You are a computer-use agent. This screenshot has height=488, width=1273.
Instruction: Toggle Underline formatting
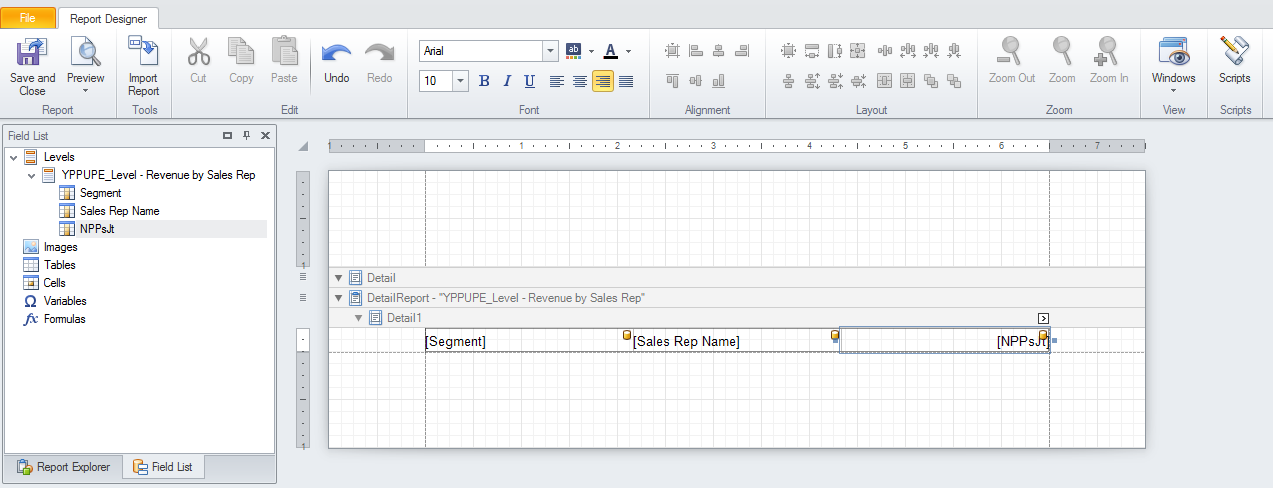point(530,81)
